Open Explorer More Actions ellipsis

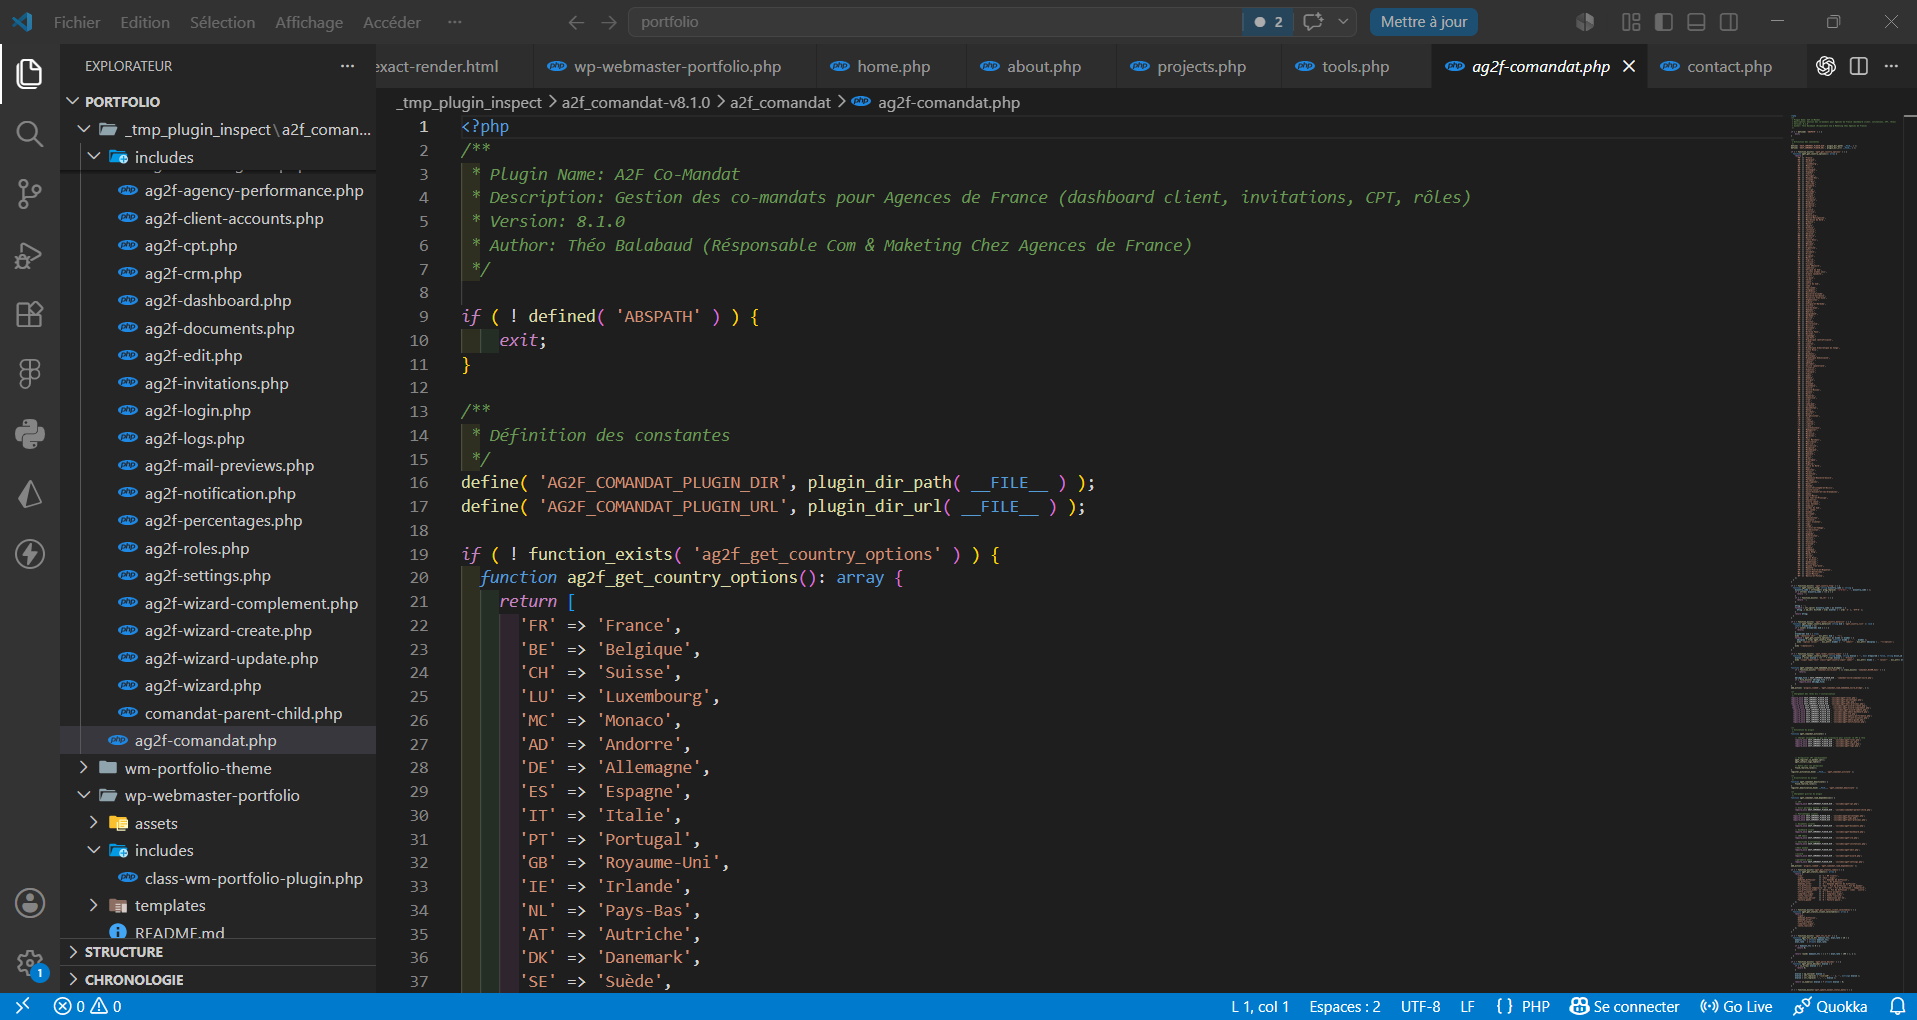tap(347, 66)
